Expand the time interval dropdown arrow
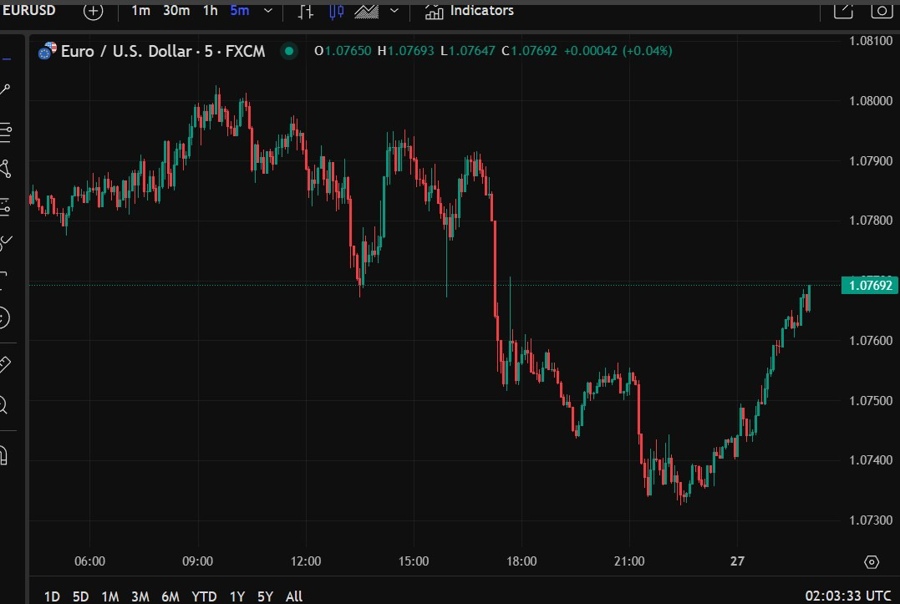The width and height of the screenshot is (900, 604). [x=266, y=11]
